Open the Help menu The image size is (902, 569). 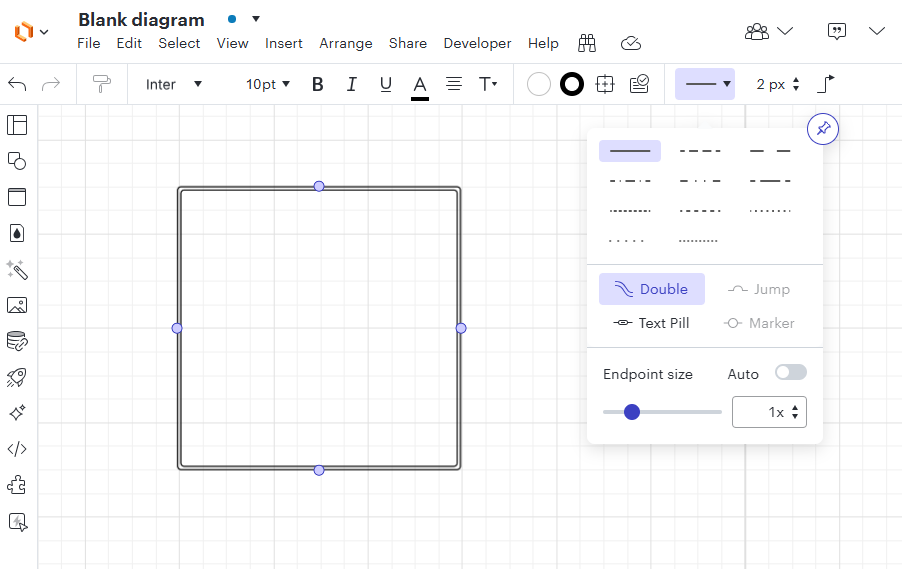point(543,43)
